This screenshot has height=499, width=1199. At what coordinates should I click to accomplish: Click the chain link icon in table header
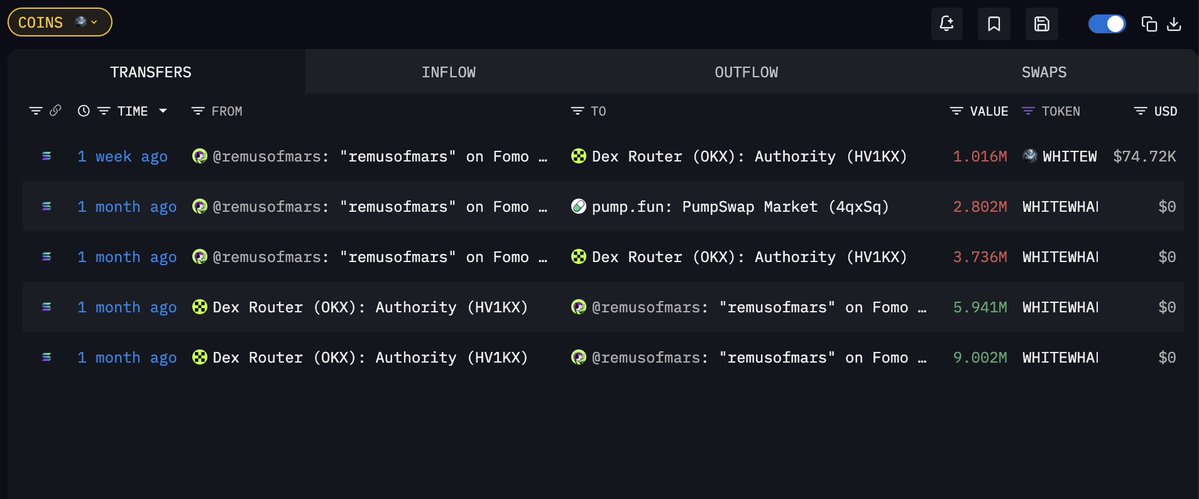pos(56,111)
